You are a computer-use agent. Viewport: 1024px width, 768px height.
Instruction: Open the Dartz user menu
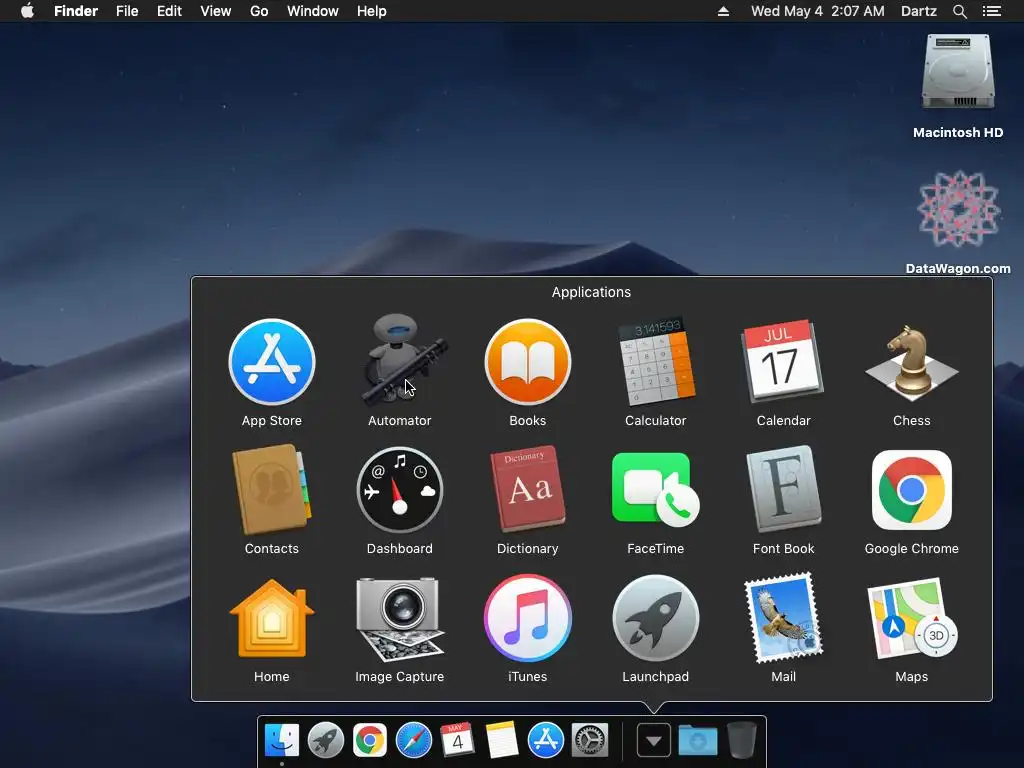point(919,11)
